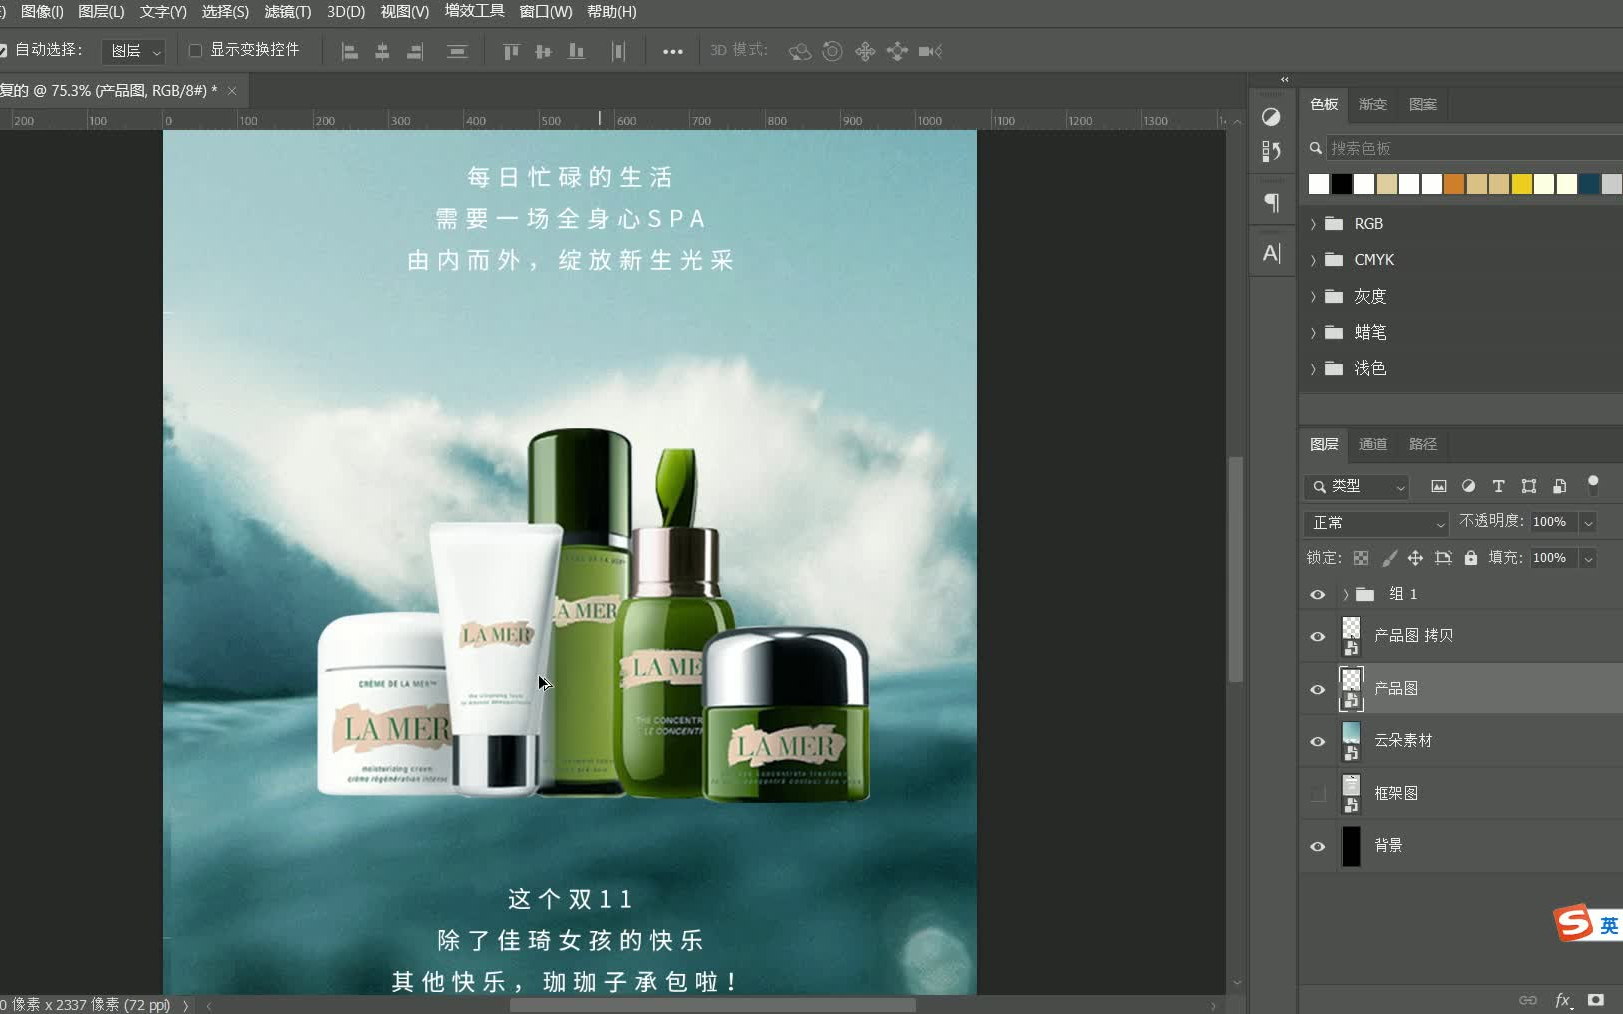Open the 滤镜(T) menu
The width and height of the screenshot is (1623, 1014).
(288, 12)
